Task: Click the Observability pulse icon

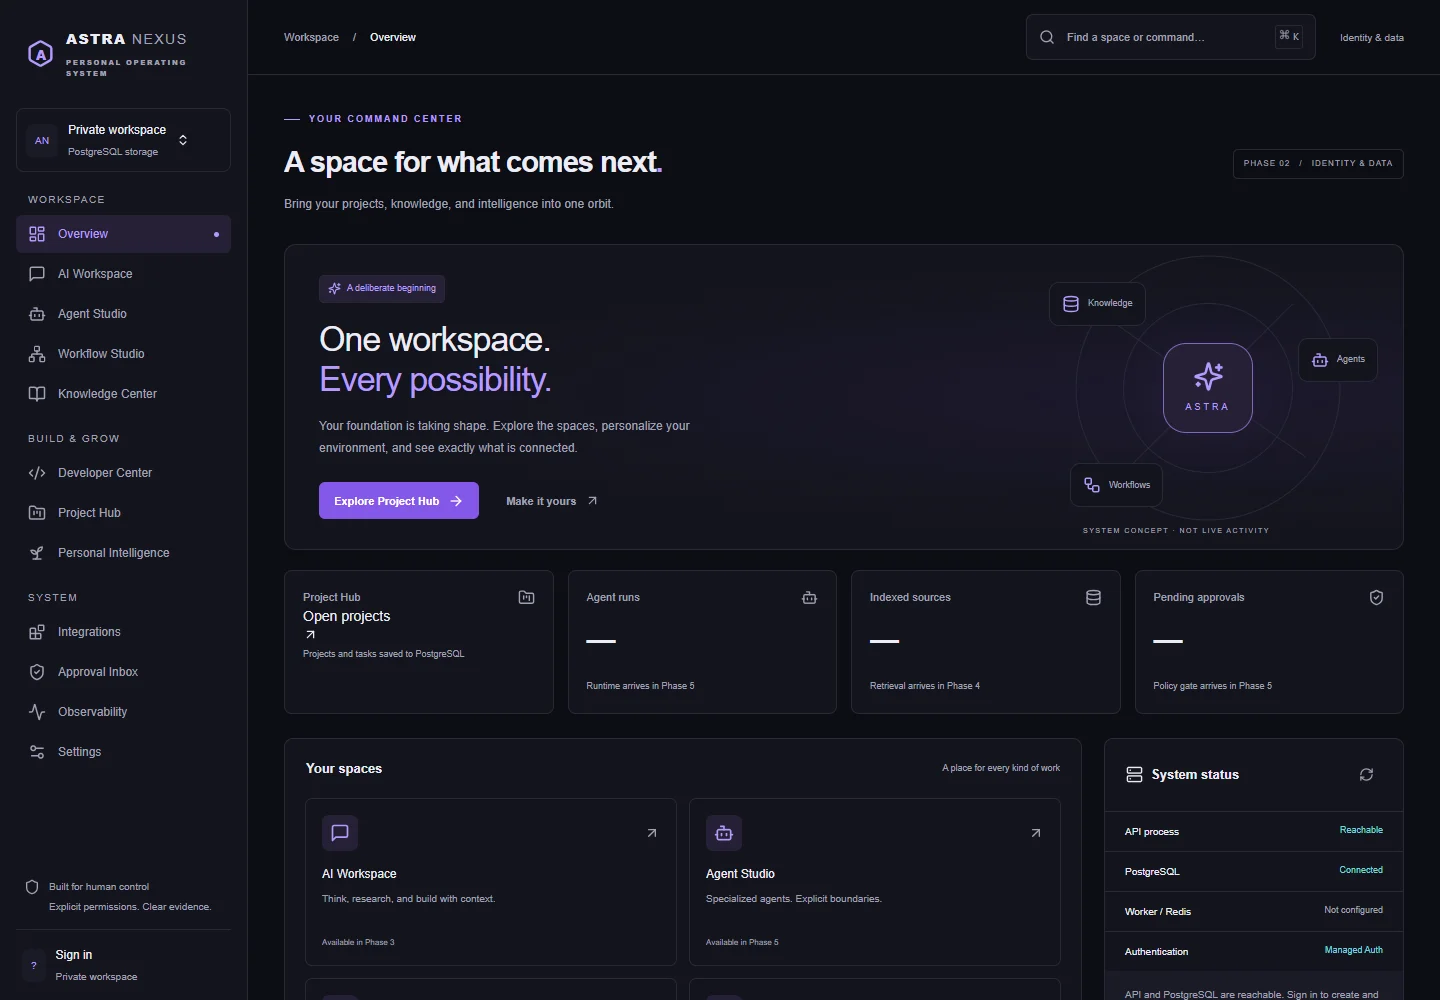Action: 37,712
